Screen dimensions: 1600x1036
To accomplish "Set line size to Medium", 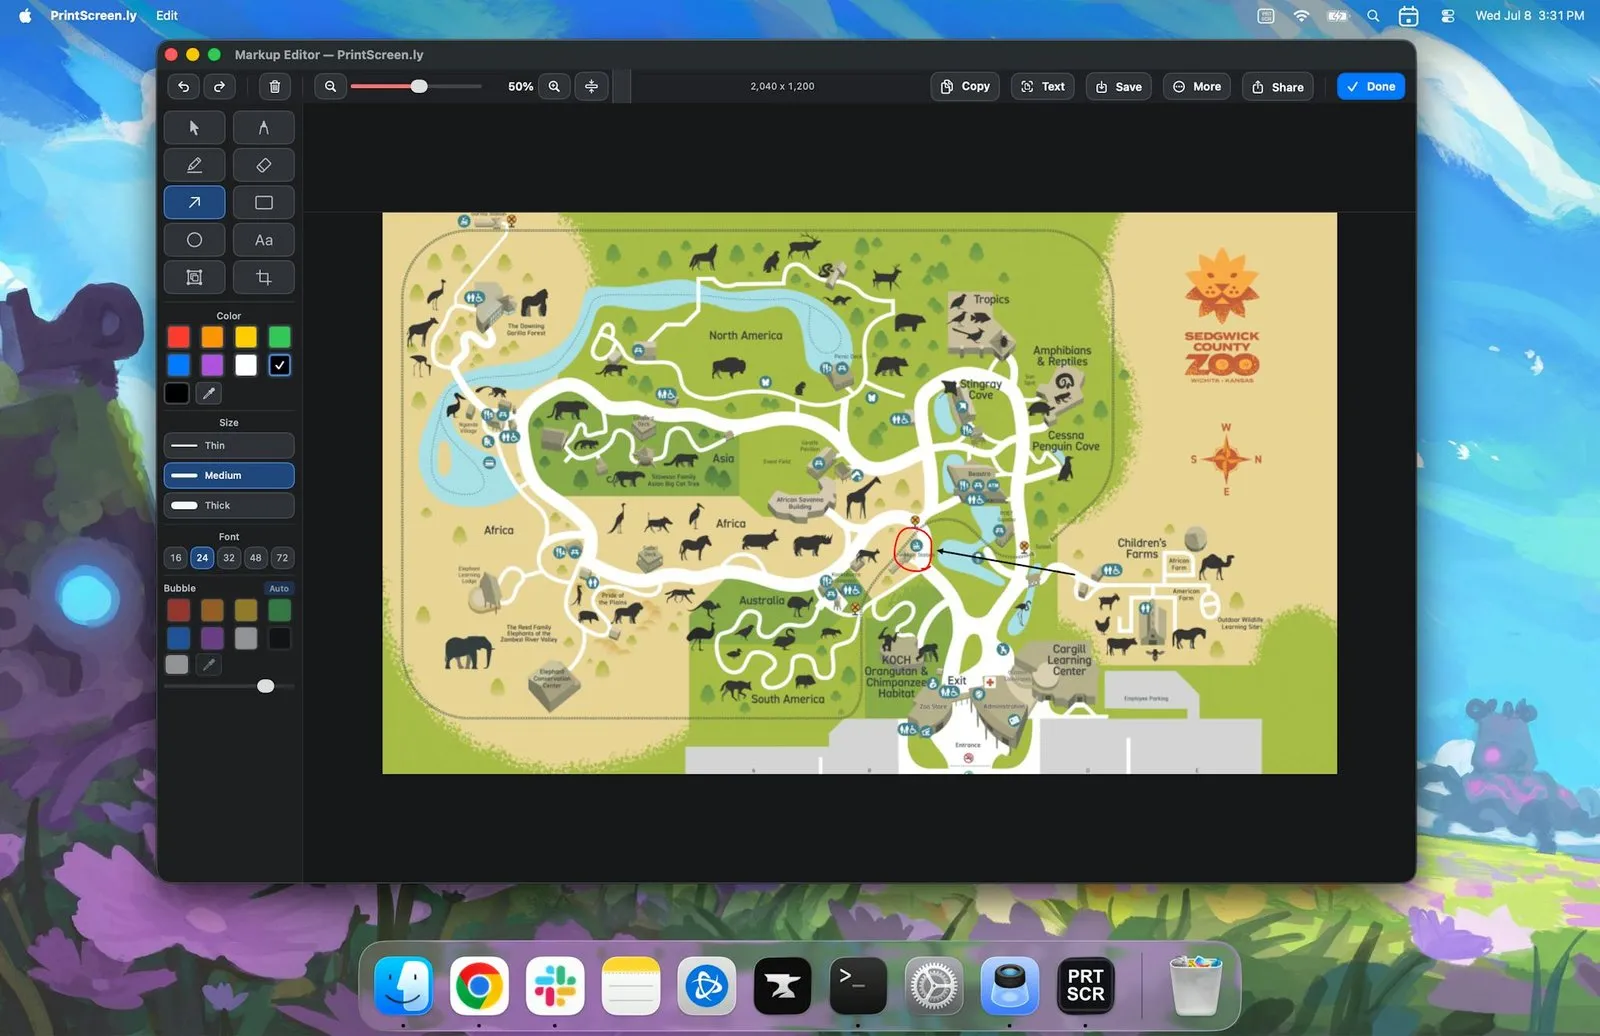I will coord(229,475).
